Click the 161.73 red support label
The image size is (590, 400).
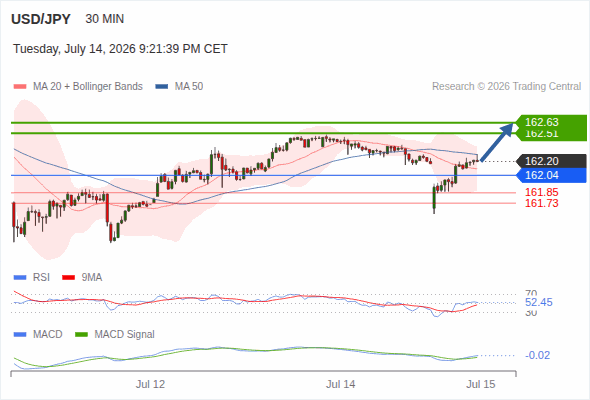(x=542, y=204)
